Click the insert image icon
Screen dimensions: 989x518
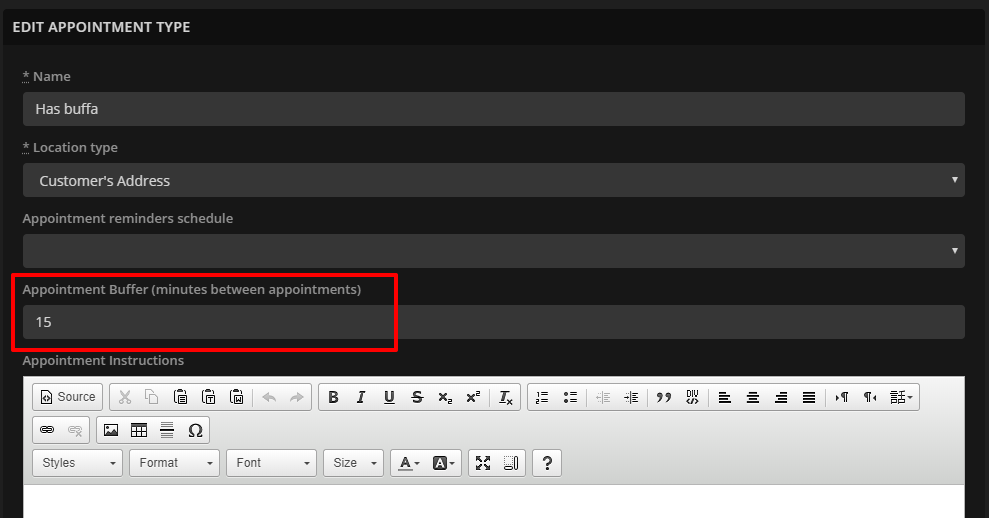click(111, 430)
